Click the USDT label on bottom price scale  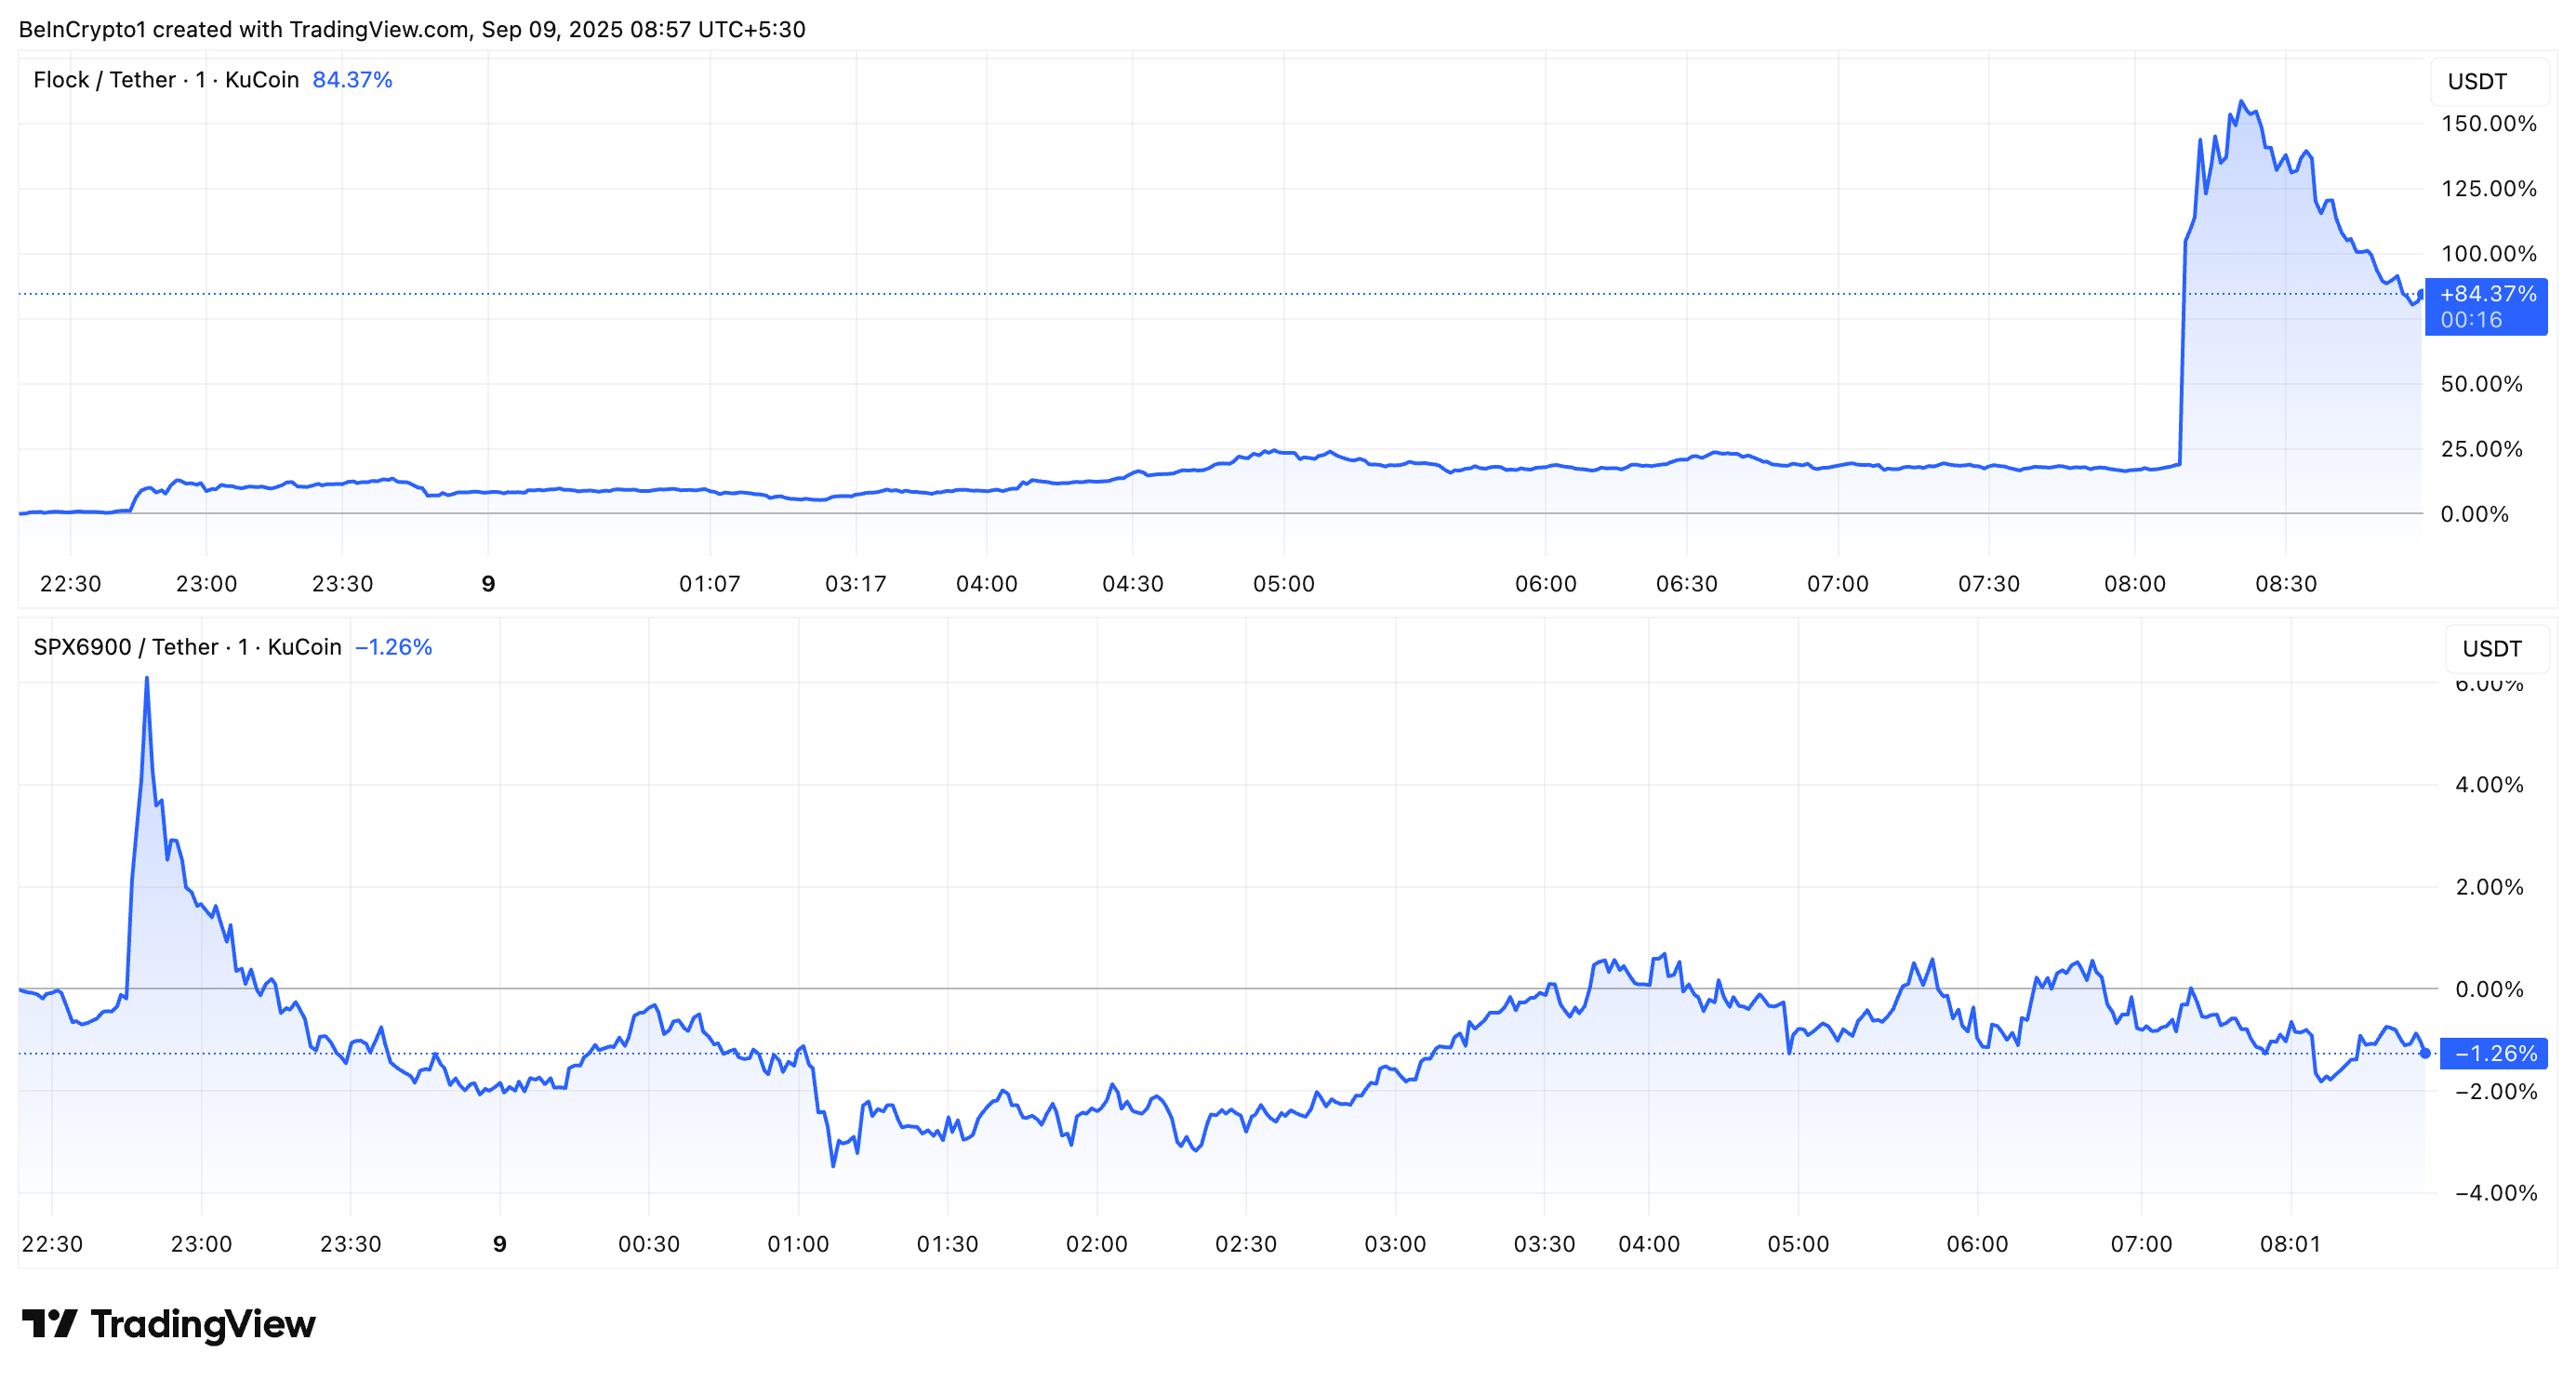point(2495,648)
